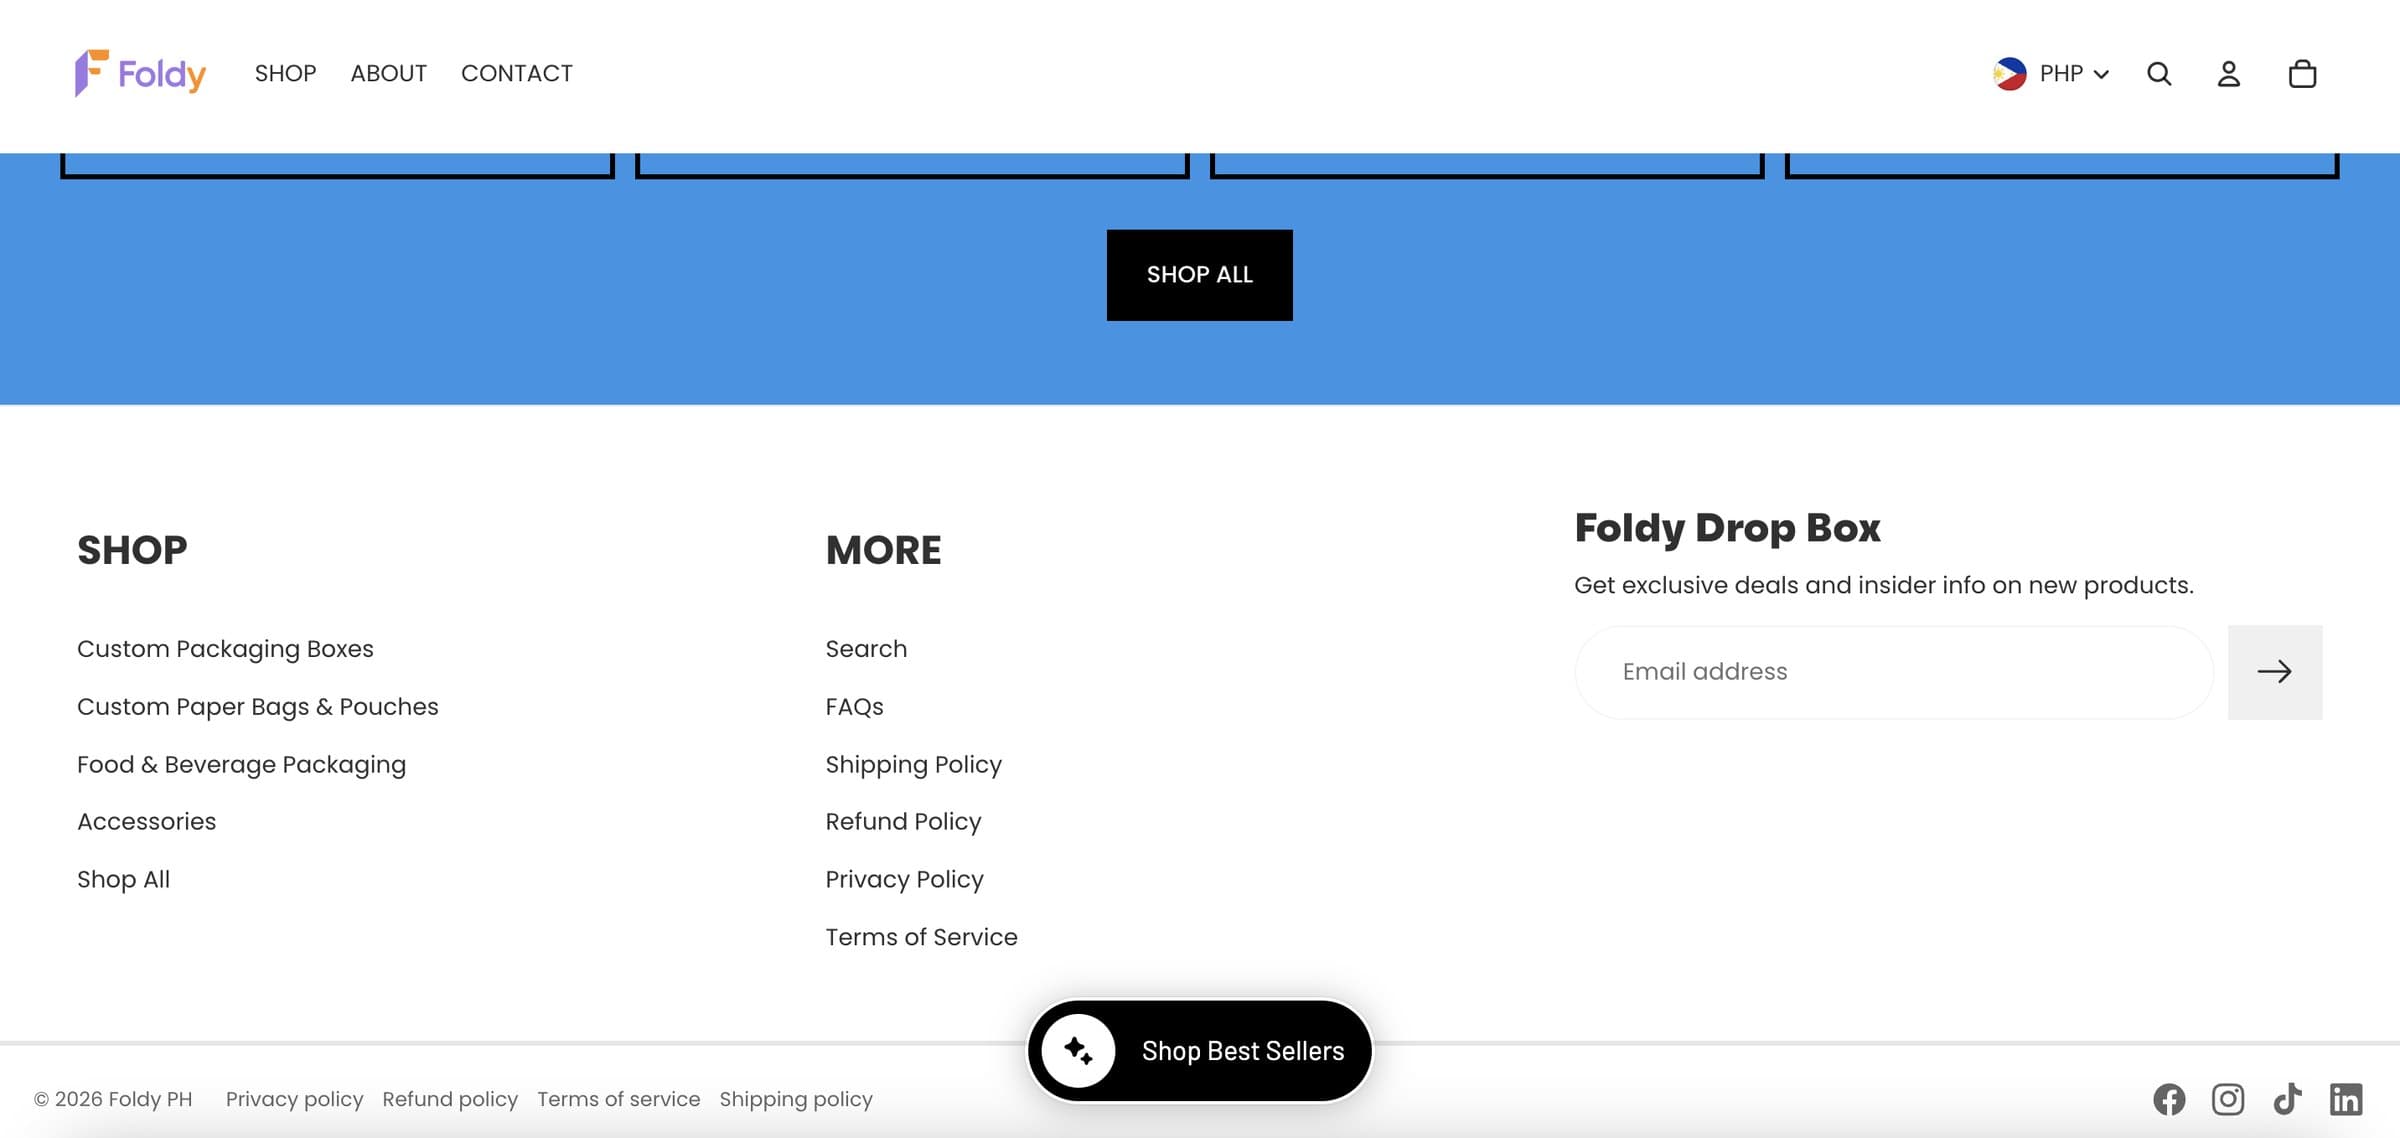
Task: Click the search magnifier icon
Action: coord(2159,74)
